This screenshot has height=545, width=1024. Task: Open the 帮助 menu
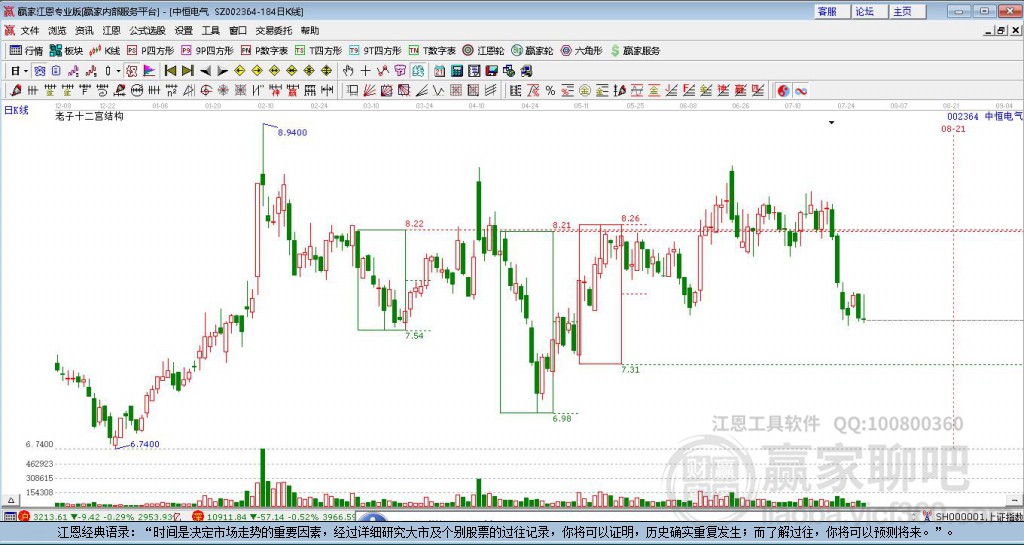[x=310, y=31]
